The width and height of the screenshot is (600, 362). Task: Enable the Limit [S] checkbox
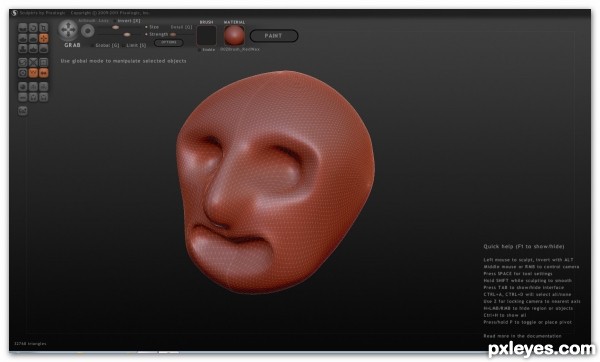(124, 45)
